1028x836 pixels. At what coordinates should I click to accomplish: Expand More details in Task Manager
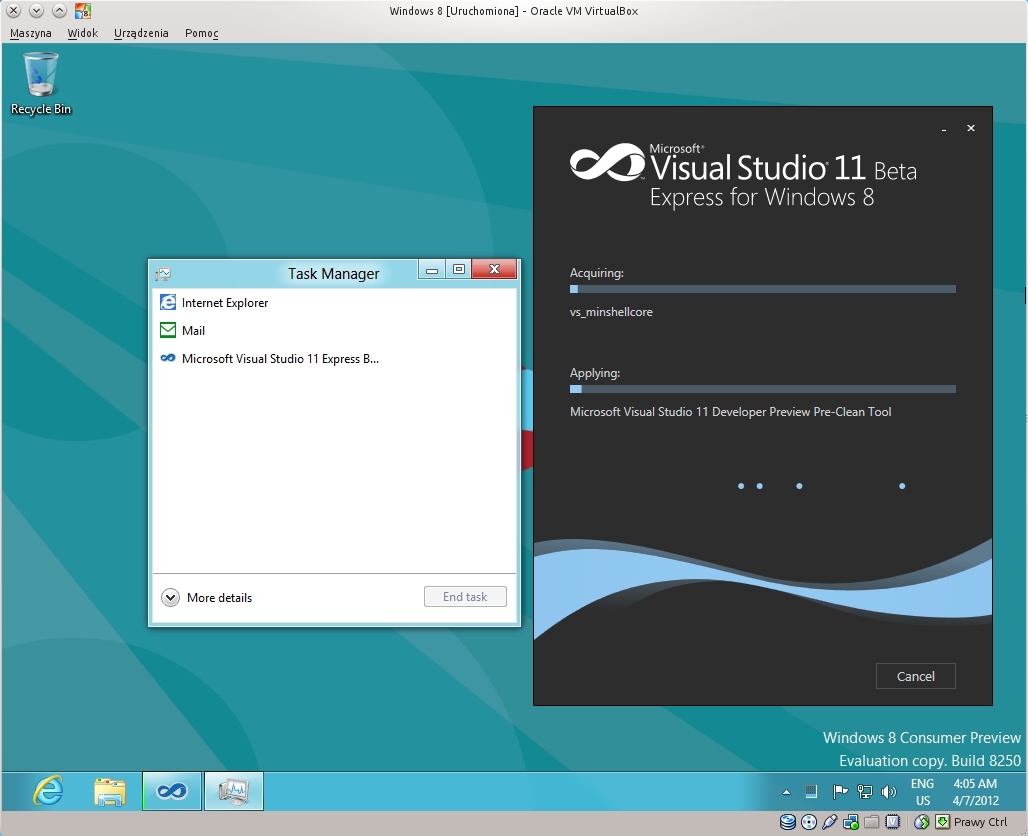coord(207,597)
